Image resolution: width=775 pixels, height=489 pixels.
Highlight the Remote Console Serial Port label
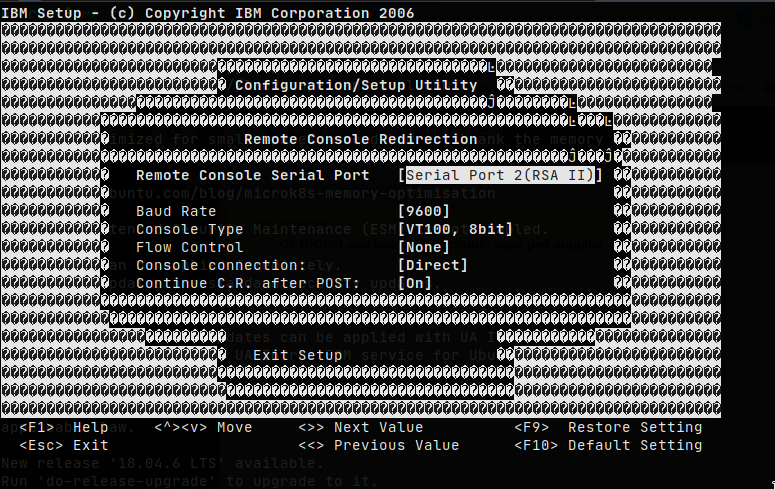click(252, 175)
